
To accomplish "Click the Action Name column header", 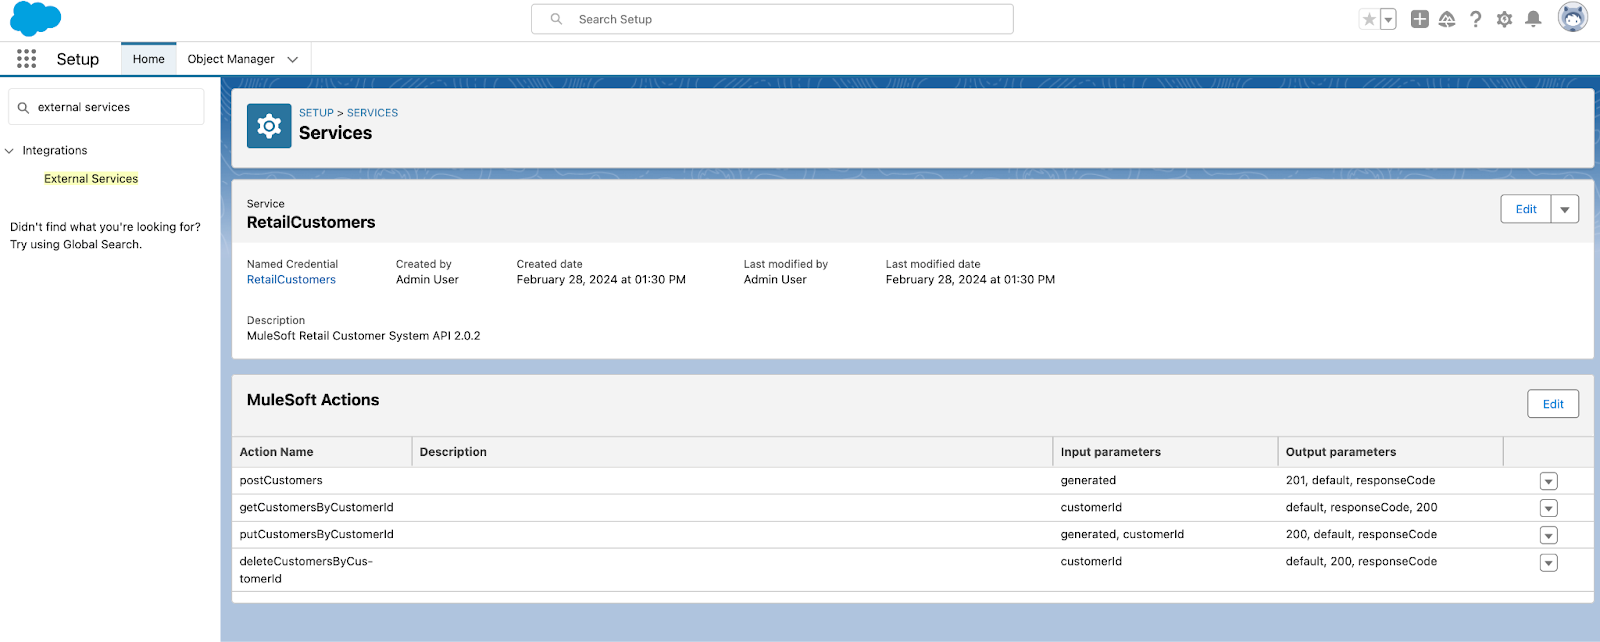I will (322, 452).
